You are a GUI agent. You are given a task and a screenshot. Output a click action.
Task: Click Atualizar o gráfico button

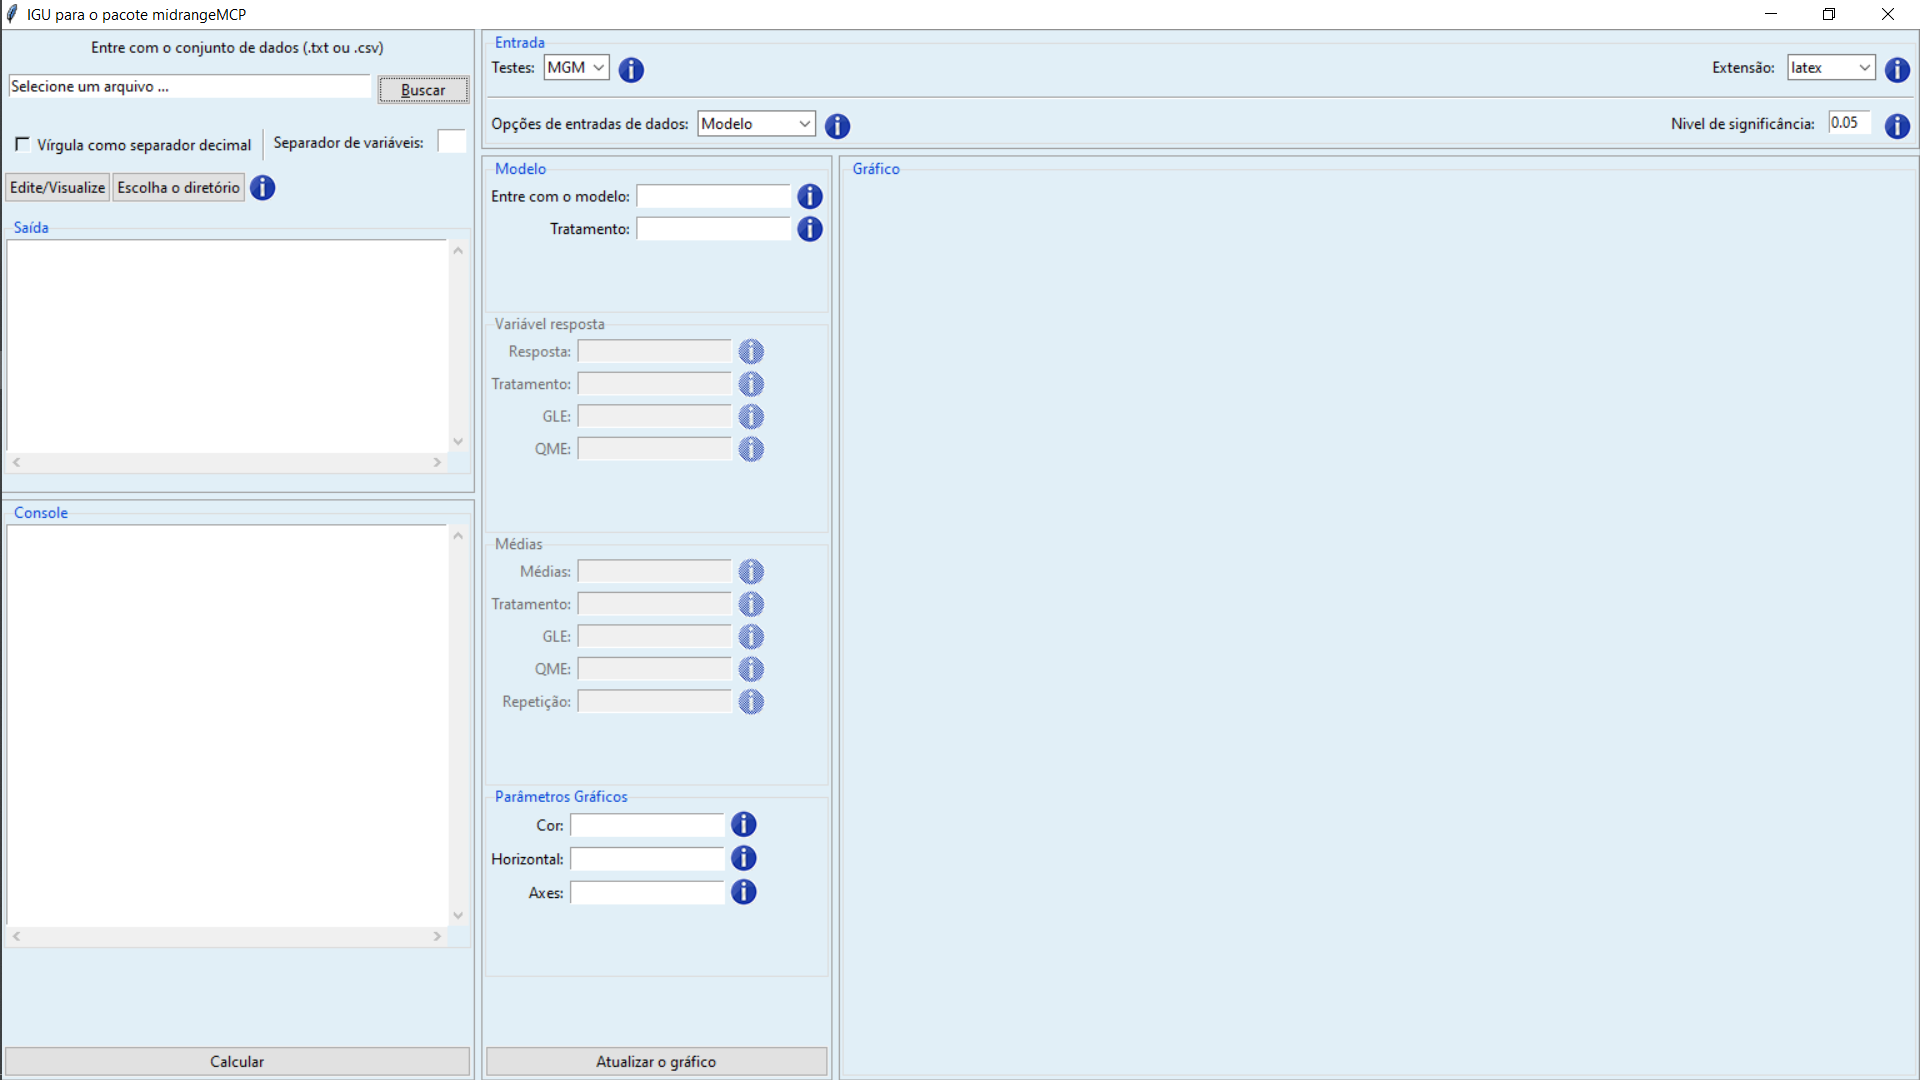pos(656,1061)
